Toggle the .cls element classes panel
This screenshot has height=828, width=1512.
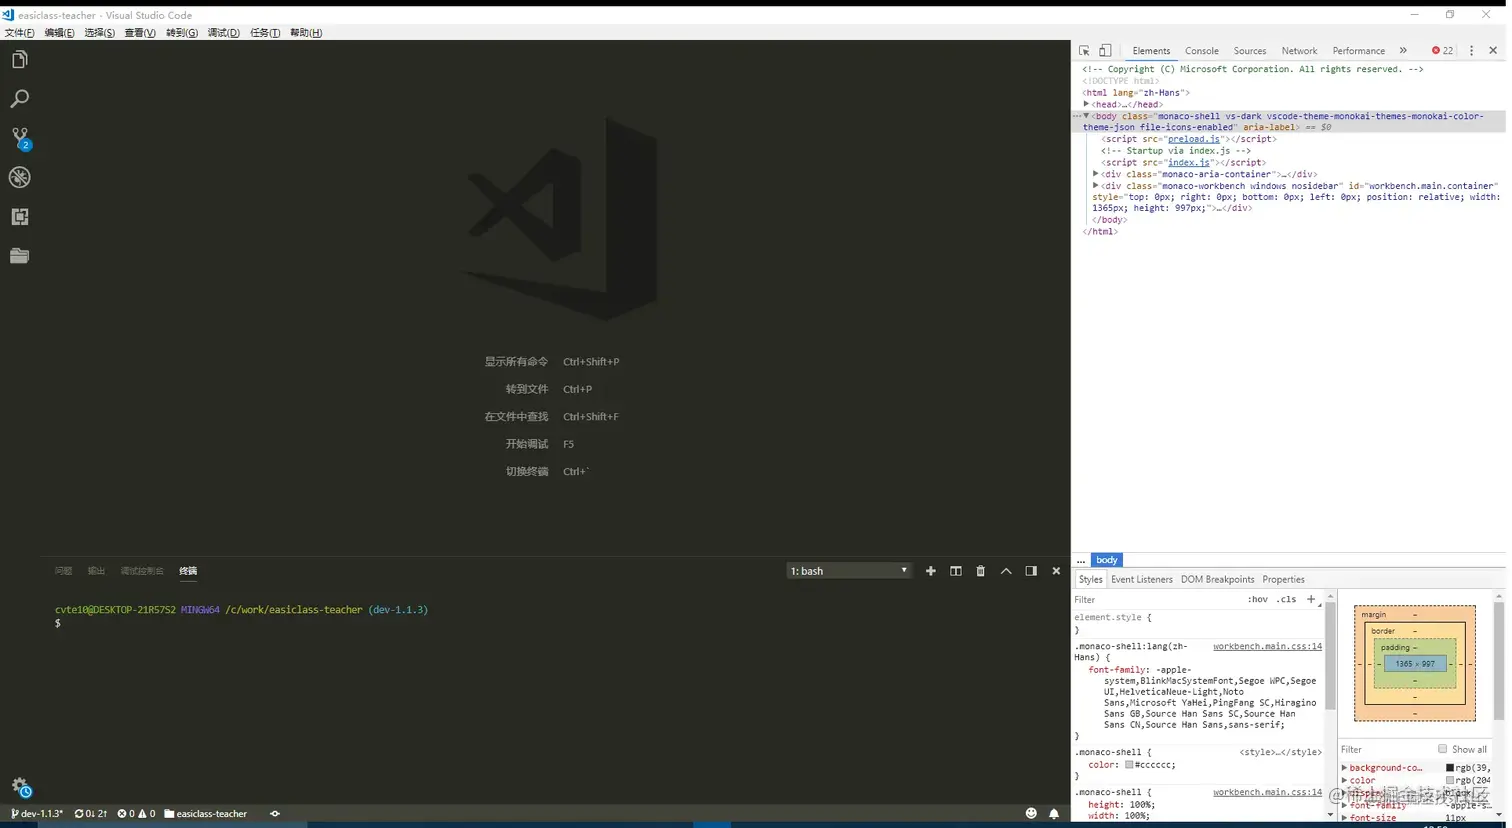point(1287,599)
